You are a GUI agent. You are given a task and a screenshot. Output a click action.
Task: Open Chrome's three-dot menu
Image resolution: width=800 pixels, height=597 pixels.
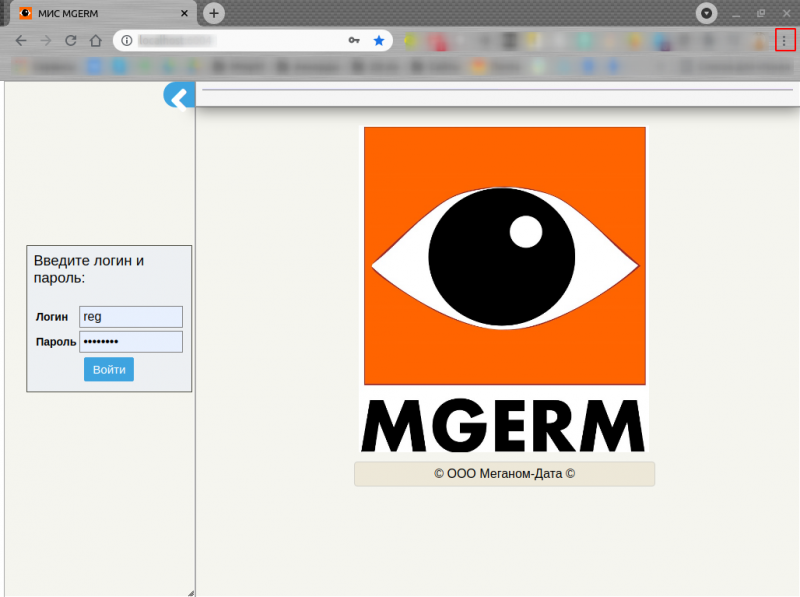[784, 40]
